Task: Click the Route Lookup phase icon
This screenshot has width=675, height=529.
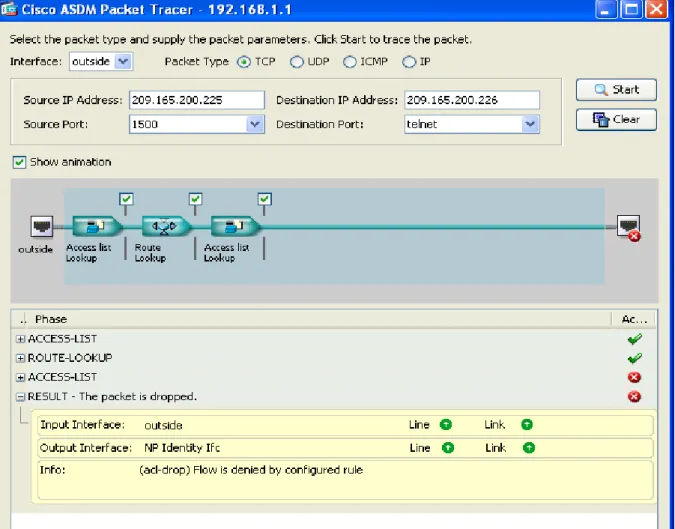Action: [x=166, y=226]
